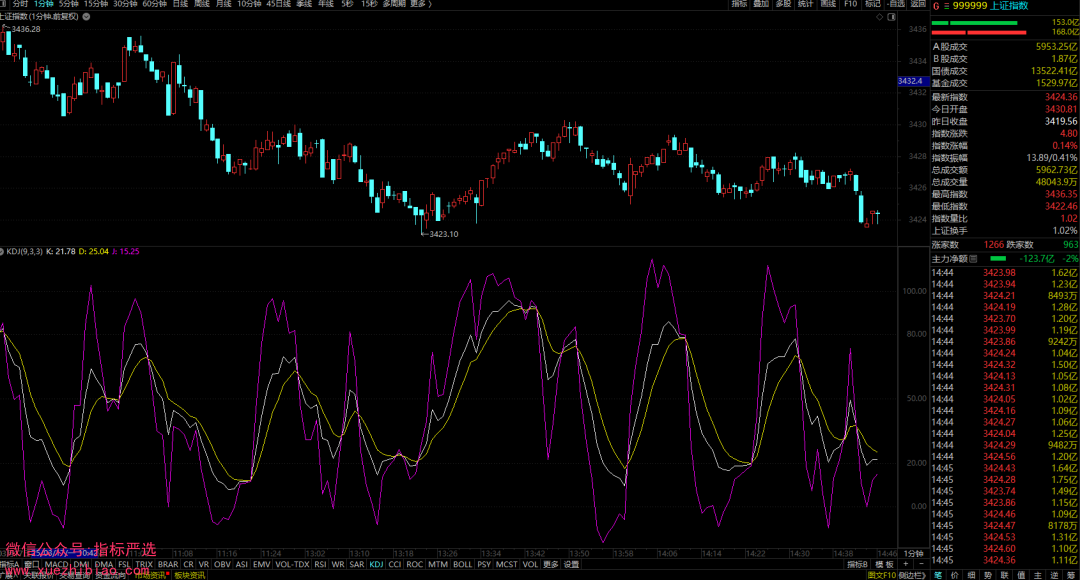Click the red G icon beside 999999
This screenshot has width=1080, height=580.
point(936,6)
